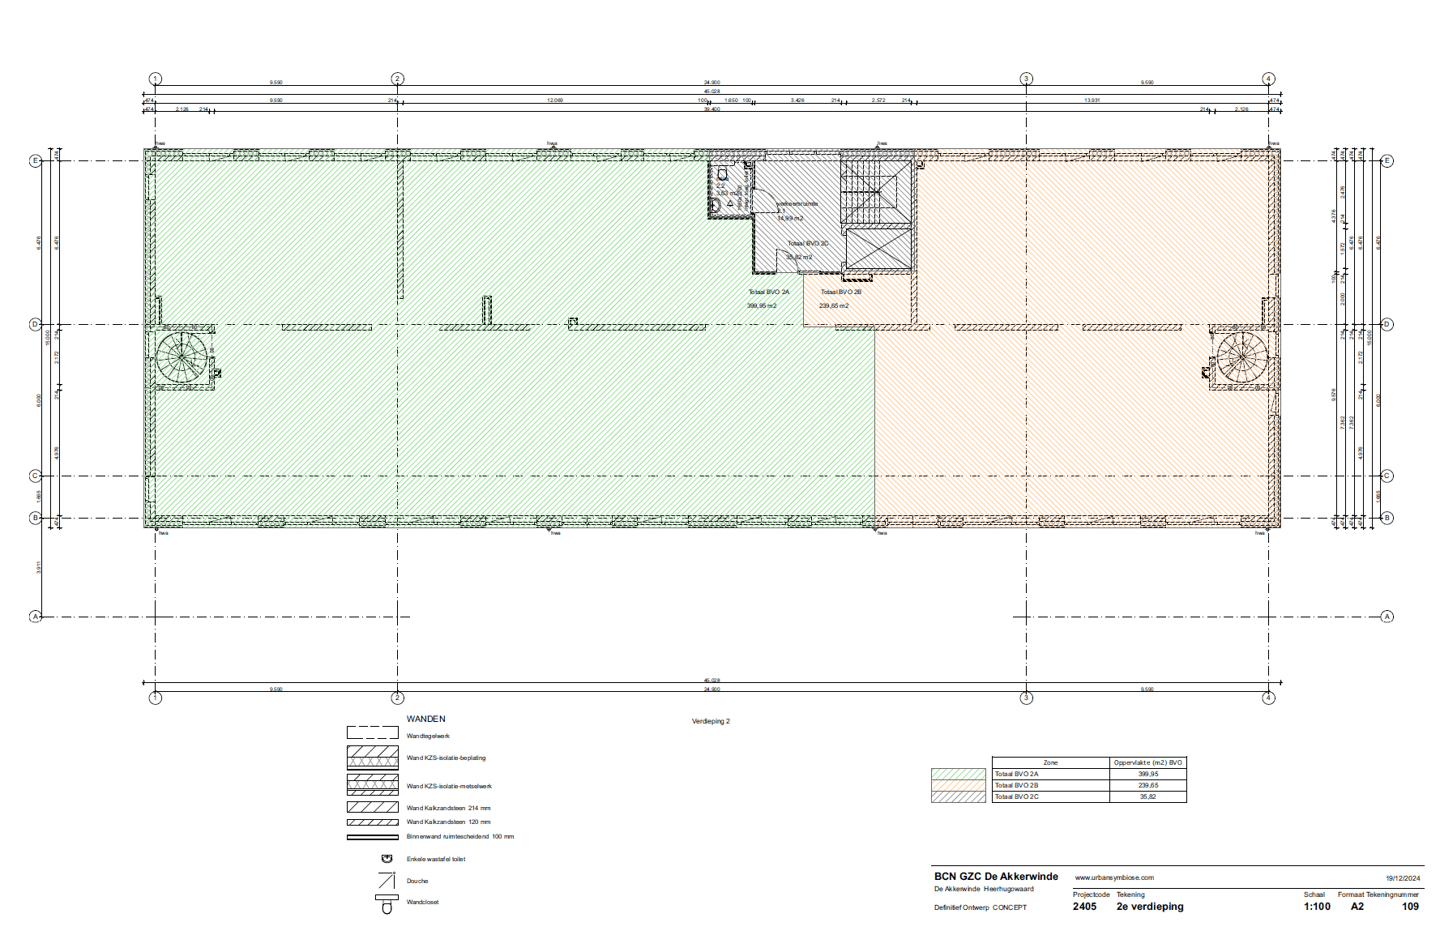Click the 2e verdieping drawing title
This screenshot has height=935, width=1440.
pos(1150,907)
